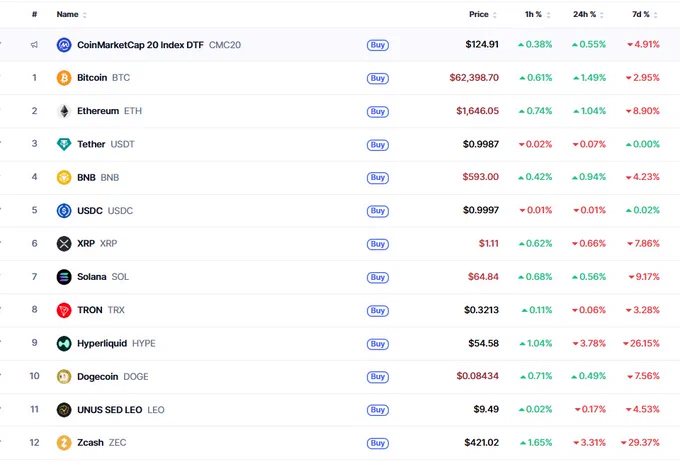Open the Dogecoin DOGE name link

tap(113, 377)
